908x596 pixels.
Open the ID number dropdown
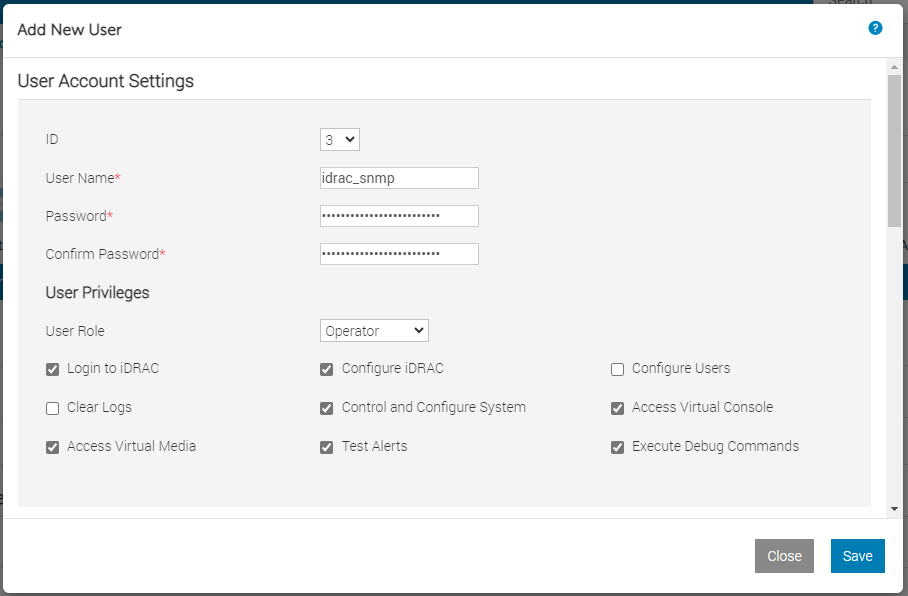point(340,140)
